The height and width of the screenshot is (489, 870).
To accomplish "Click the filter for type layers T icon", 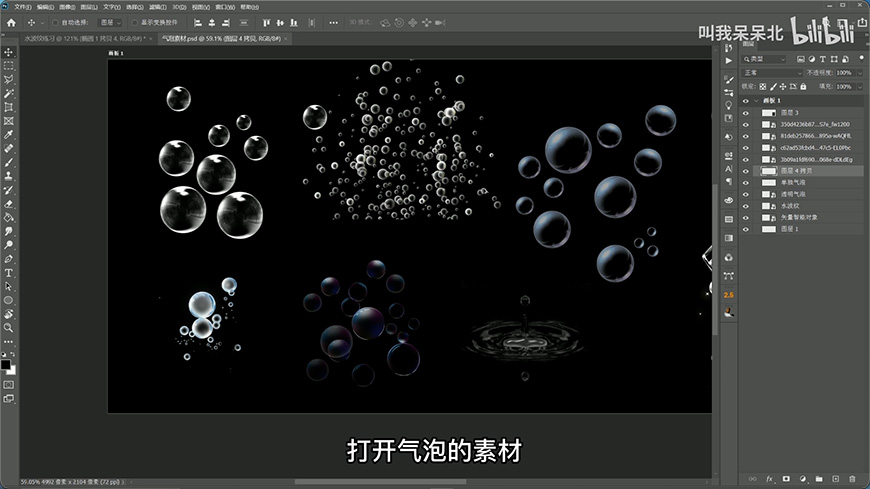I will [823, 59].
